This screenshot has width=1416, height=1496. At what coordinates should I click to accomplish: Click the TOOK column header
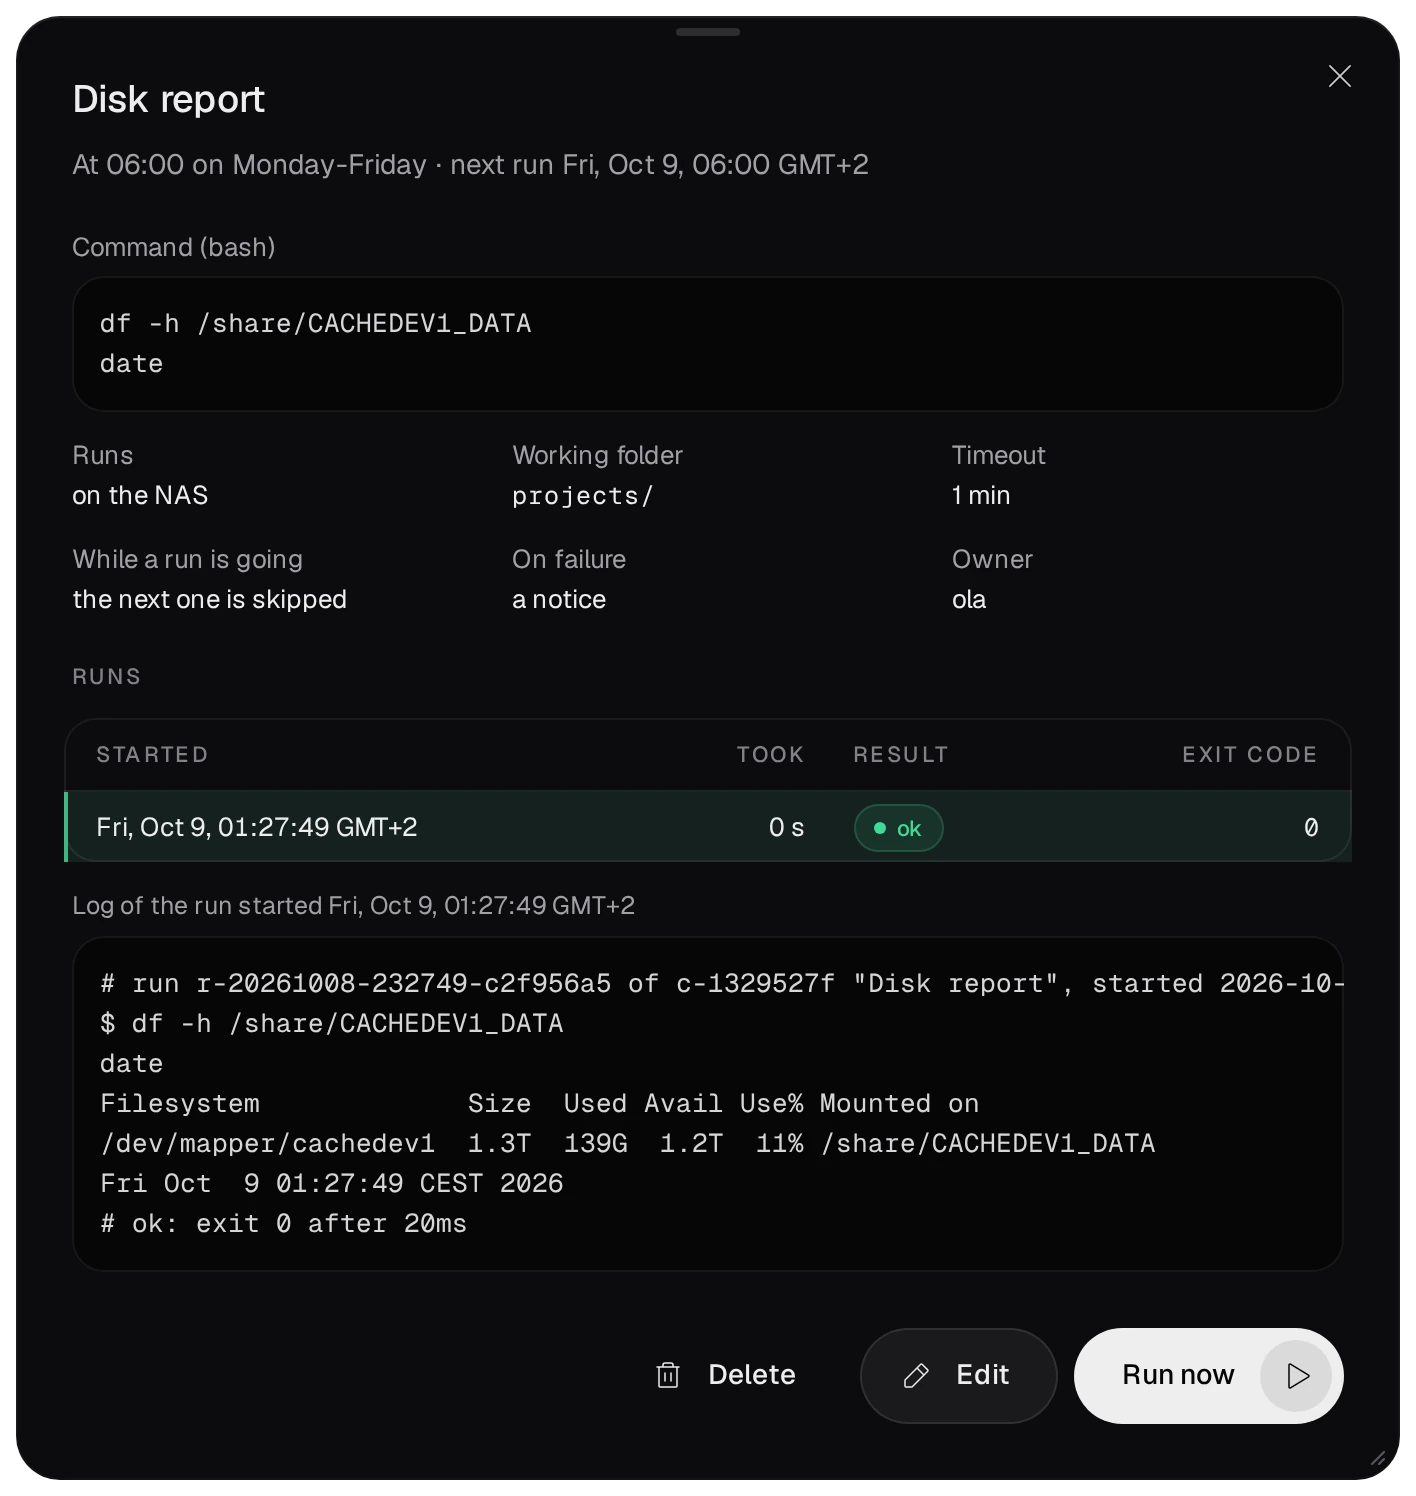click(x=770, y=755)
